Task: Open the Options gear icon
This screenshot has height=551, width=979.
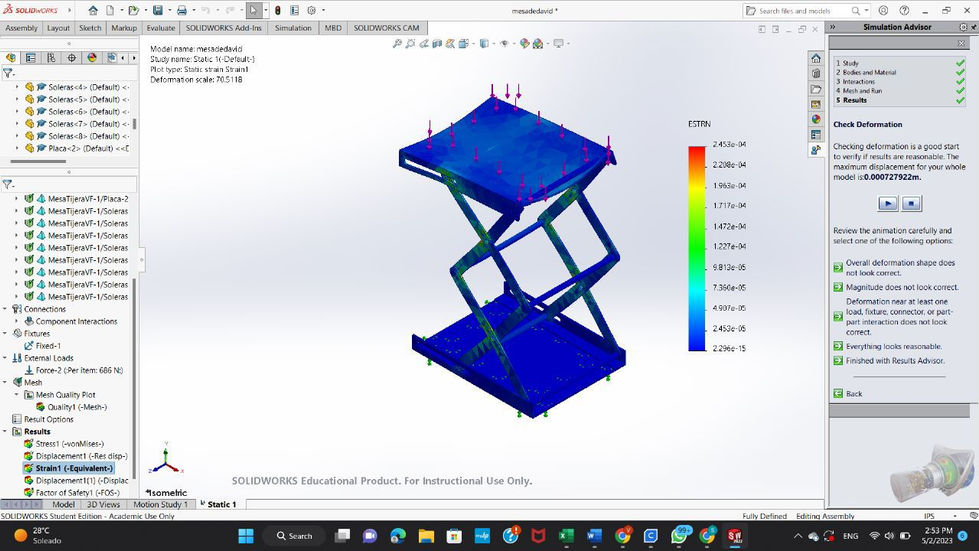Action: point(312,10)
